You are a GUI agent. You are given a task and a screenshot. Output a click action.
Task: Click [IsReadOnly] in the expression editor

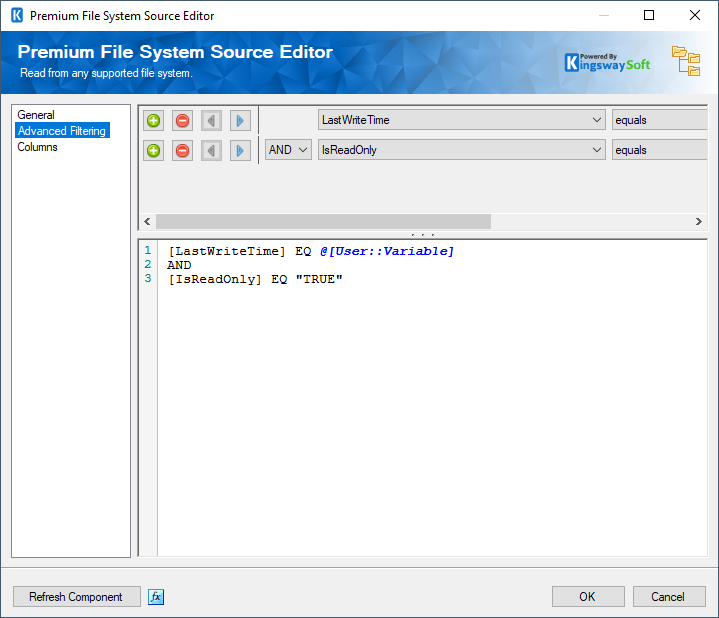[x=215, y=279]
